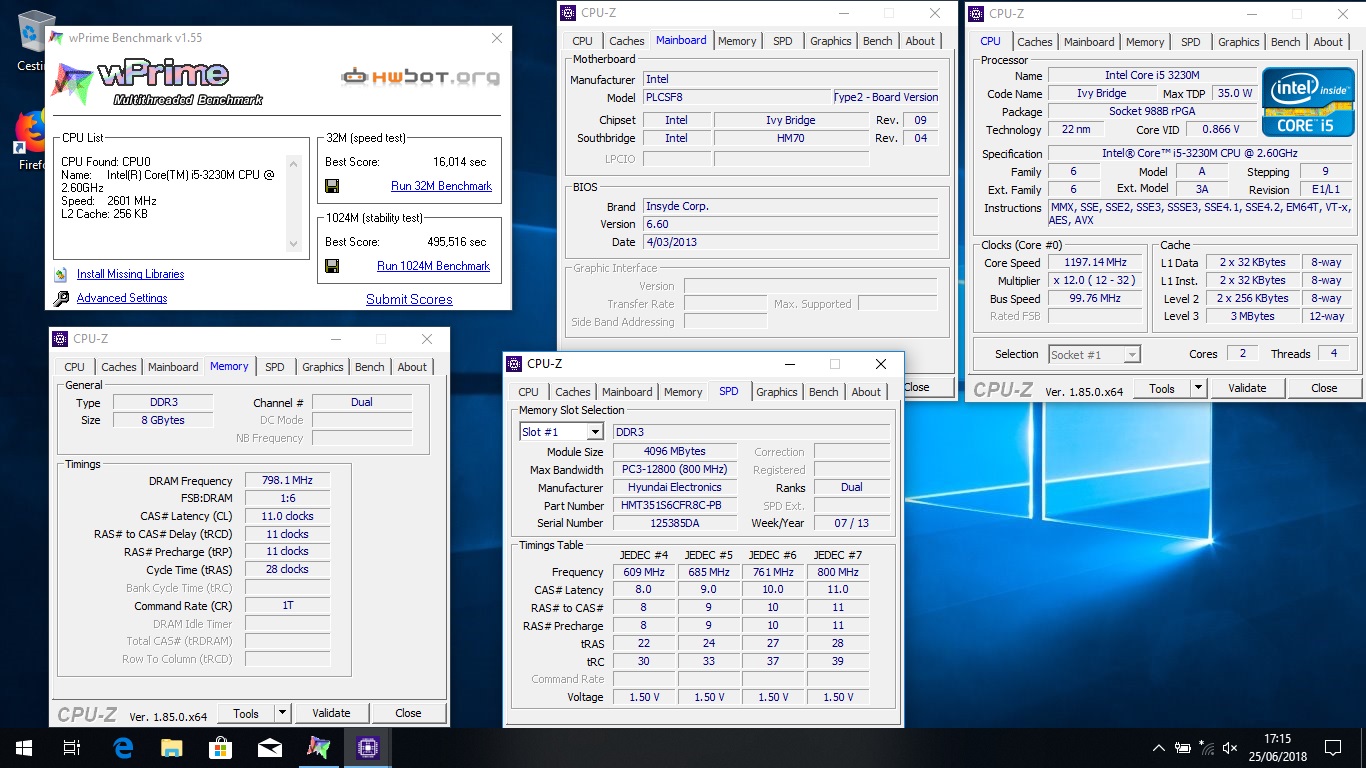This screenshot has height=768, width=1366.
Task: Click the BIOS Version value 6.60
Action: 790,225
